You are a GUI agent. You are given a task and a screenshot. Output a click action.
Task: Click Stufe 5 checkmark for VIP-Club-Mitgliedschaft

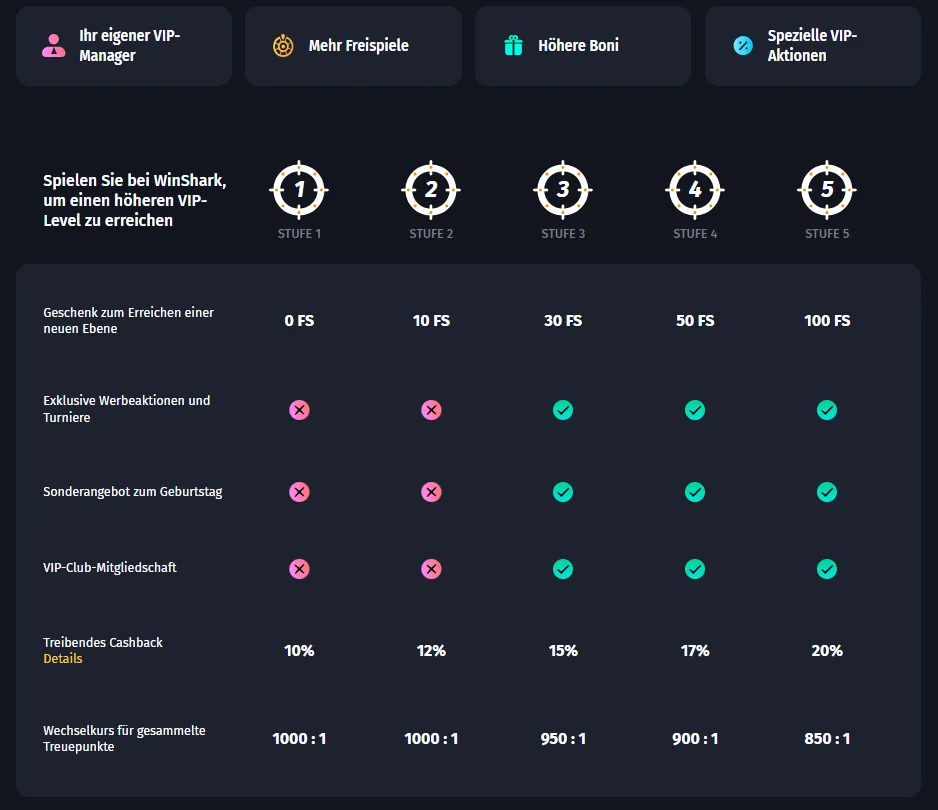click(827, 569)
